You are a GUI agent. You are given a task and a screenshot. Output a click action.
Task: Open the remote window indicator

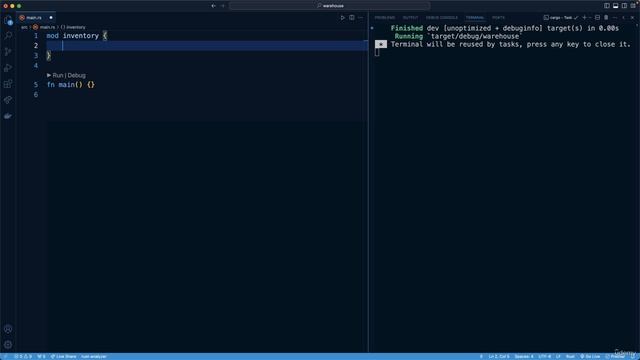(5, 356)
